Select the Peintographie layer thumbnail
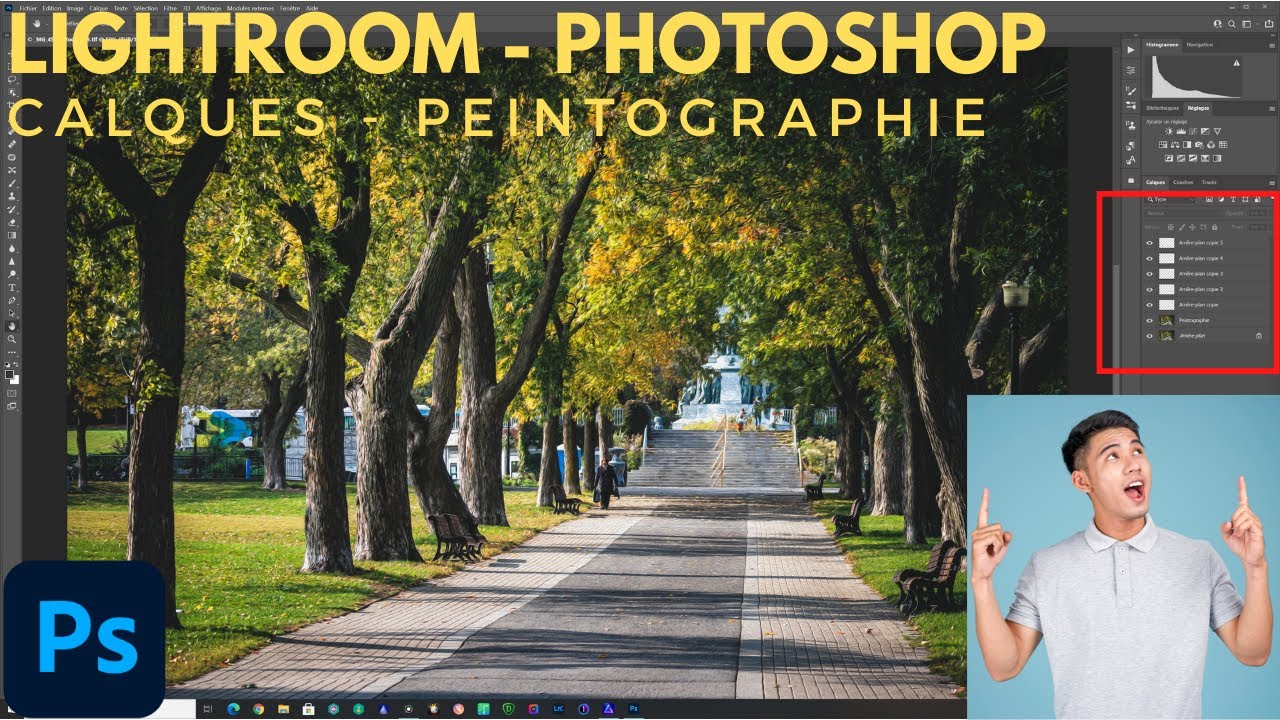This screenshot has width=1280, height=720. point(1167,320)
